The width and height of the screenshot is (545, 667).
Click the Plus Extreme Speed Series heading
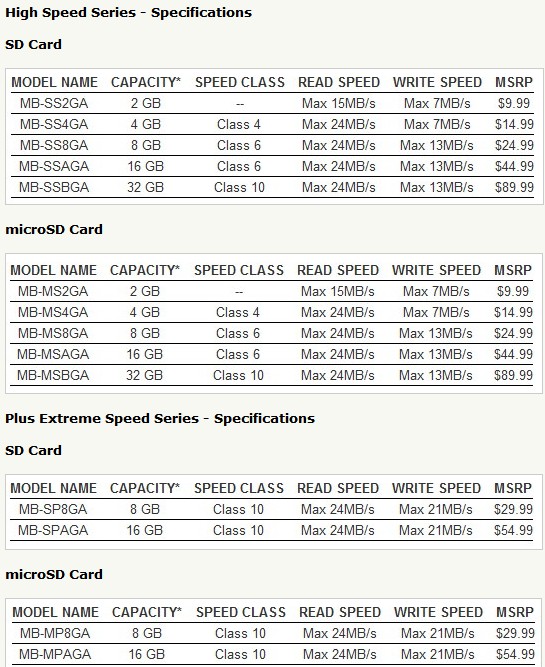click(160, 419)
